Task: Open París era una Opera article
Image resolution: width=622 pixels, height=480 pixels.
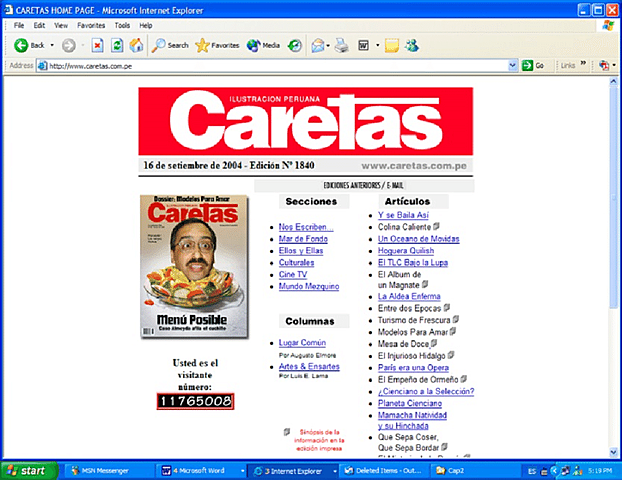Action: click(x=413, y=368)
